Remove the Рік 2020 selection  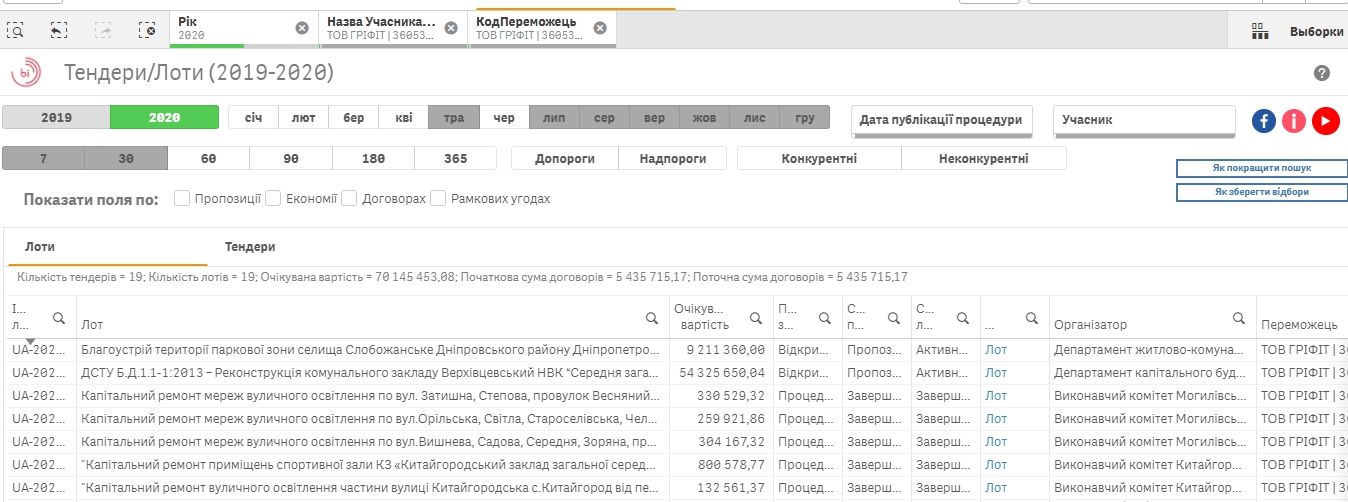302,28
